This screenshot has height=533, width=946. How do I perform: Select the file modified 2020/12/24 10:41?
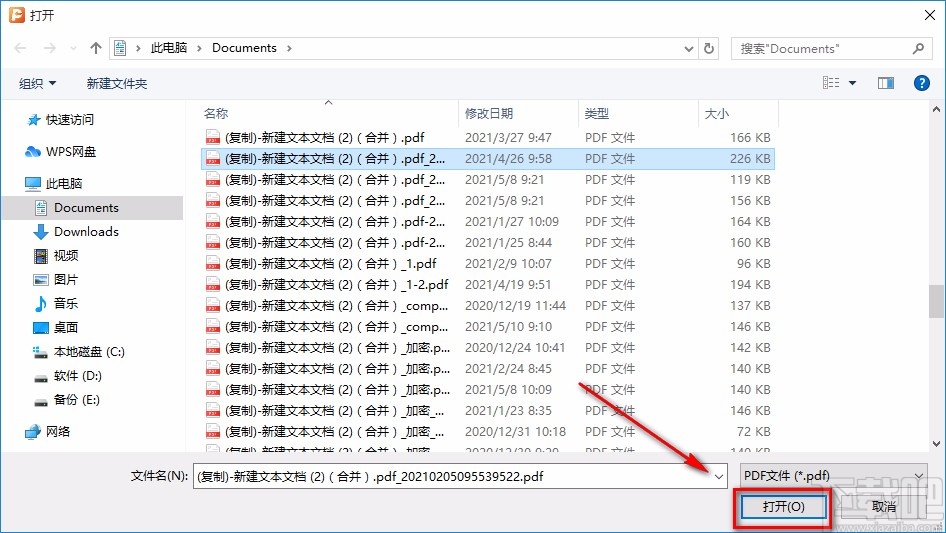(x=488, y=348)
